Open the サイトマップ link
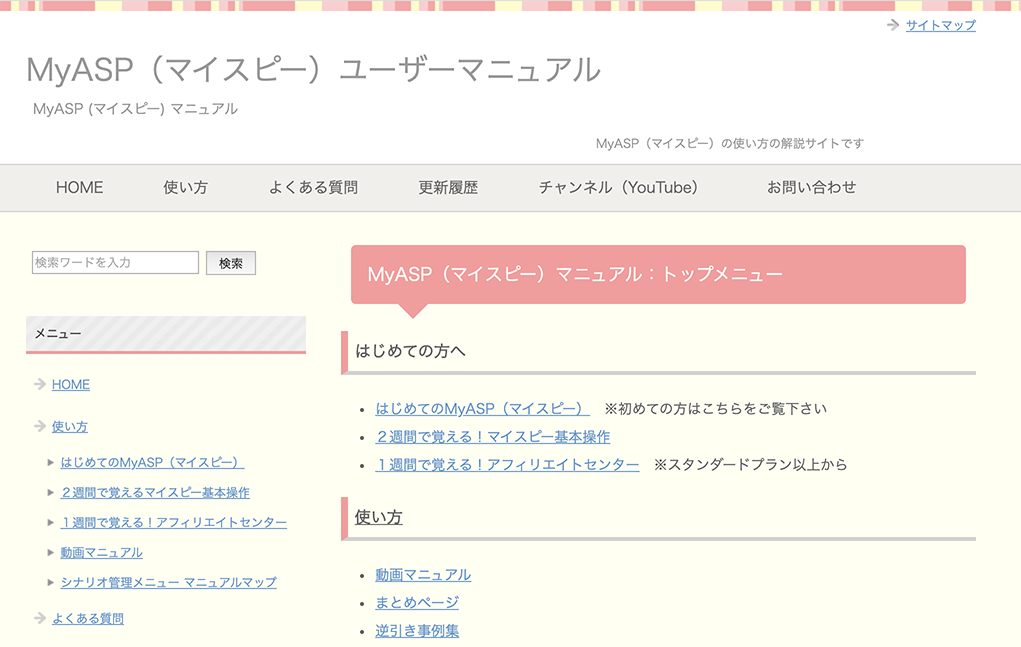This screenshot has height=647, width=1021. click(x=940, y=25)
